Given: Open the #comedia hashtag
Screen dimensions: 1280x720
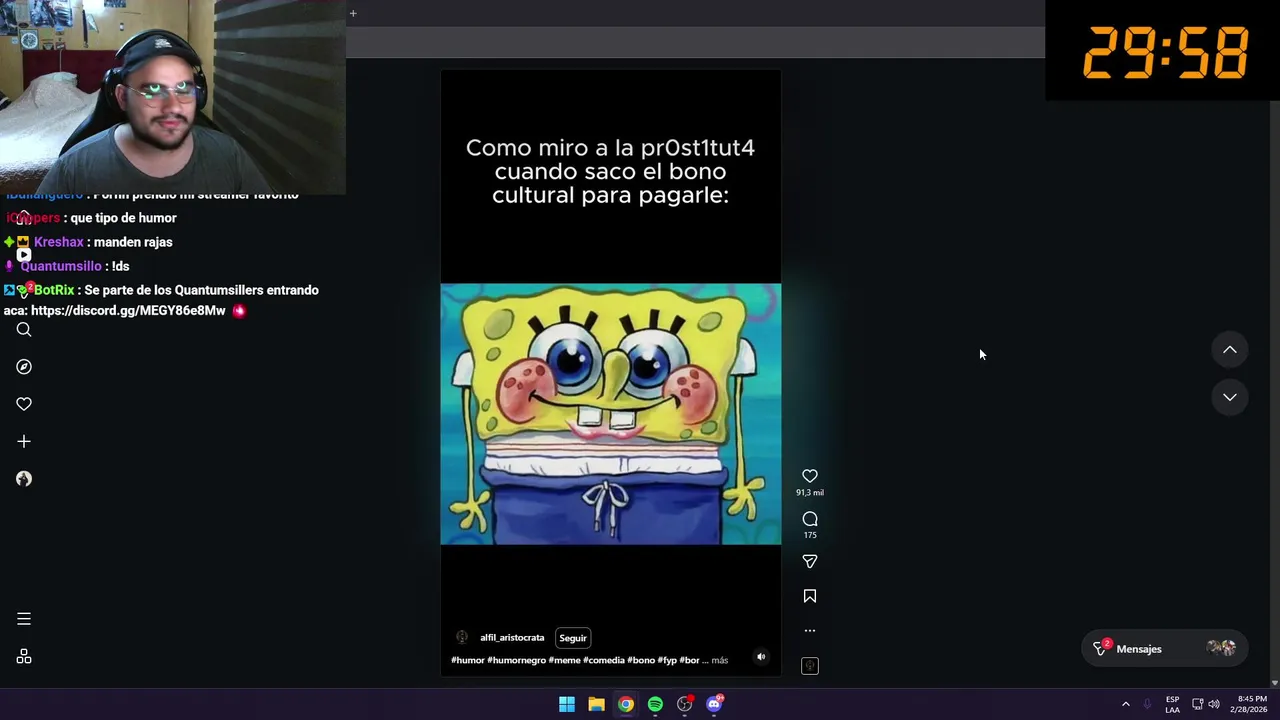Looking at the screenshot, I should coord(604,660).
